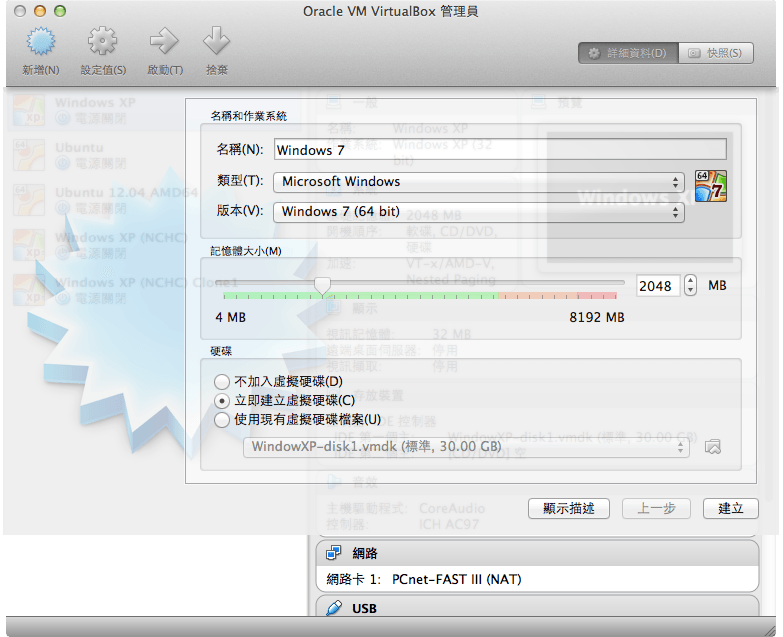Viewport: 783px width, 637px height.
Task: Click the memory size slider handle
Action: 323,286
